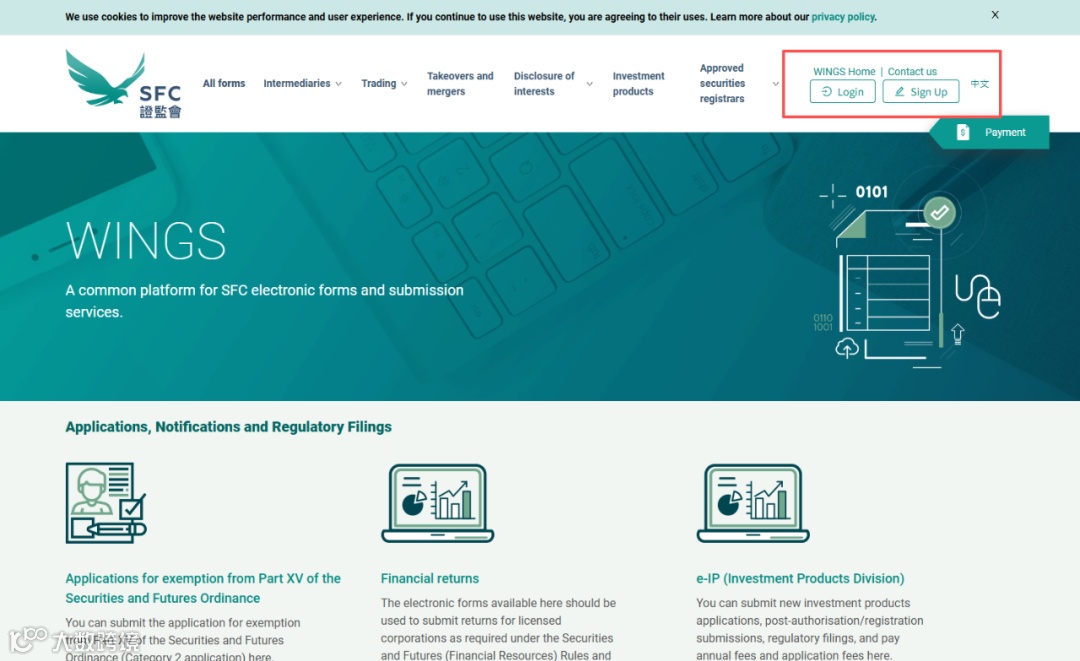Viewport: 1080px width, 661px height.
Task: Expand the Intermediaries dropdown chevron
Action: click(x=338, y=84)
